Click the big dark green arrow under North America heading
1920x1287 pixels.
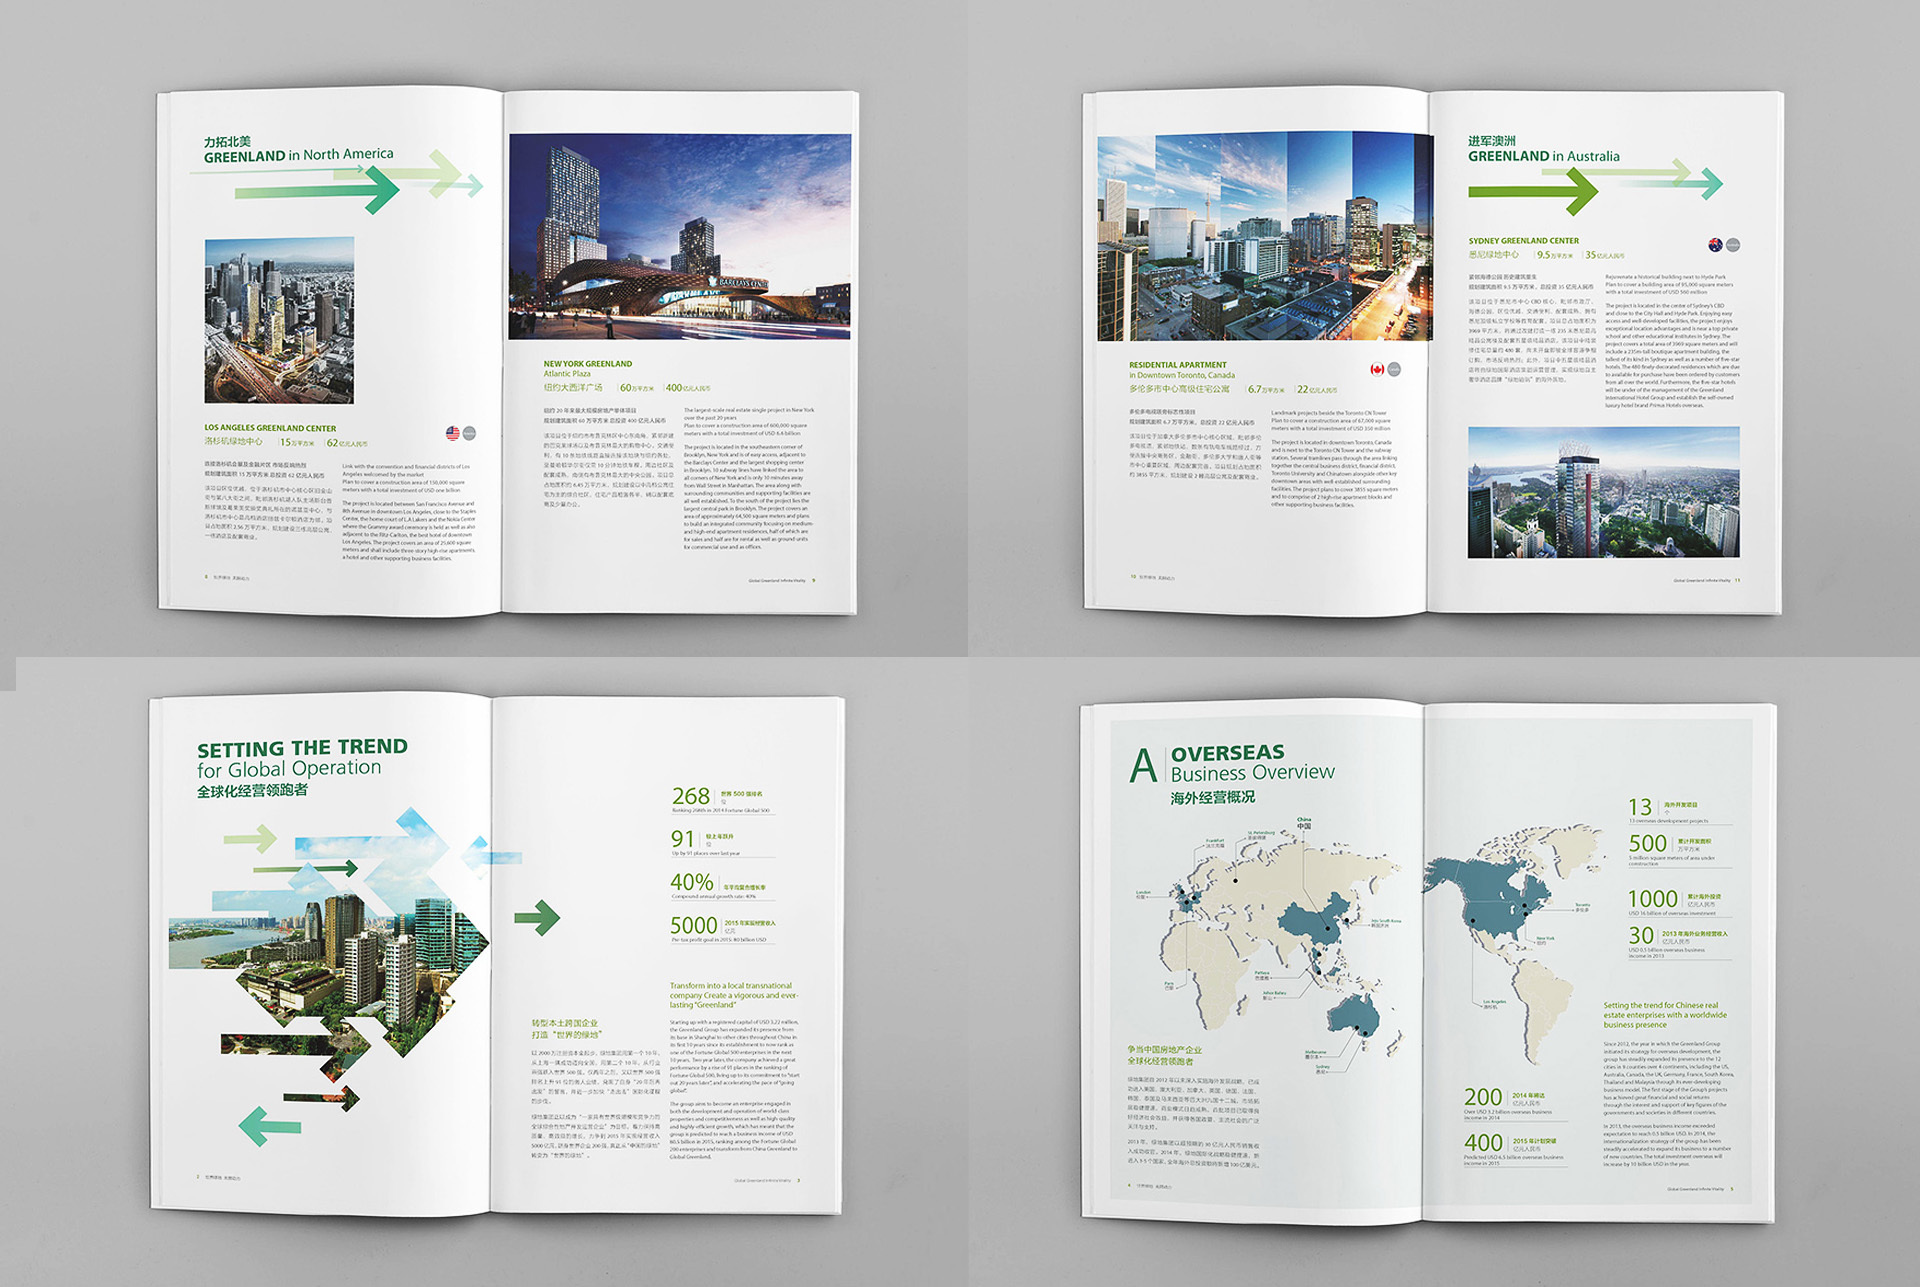pos(316,189)
